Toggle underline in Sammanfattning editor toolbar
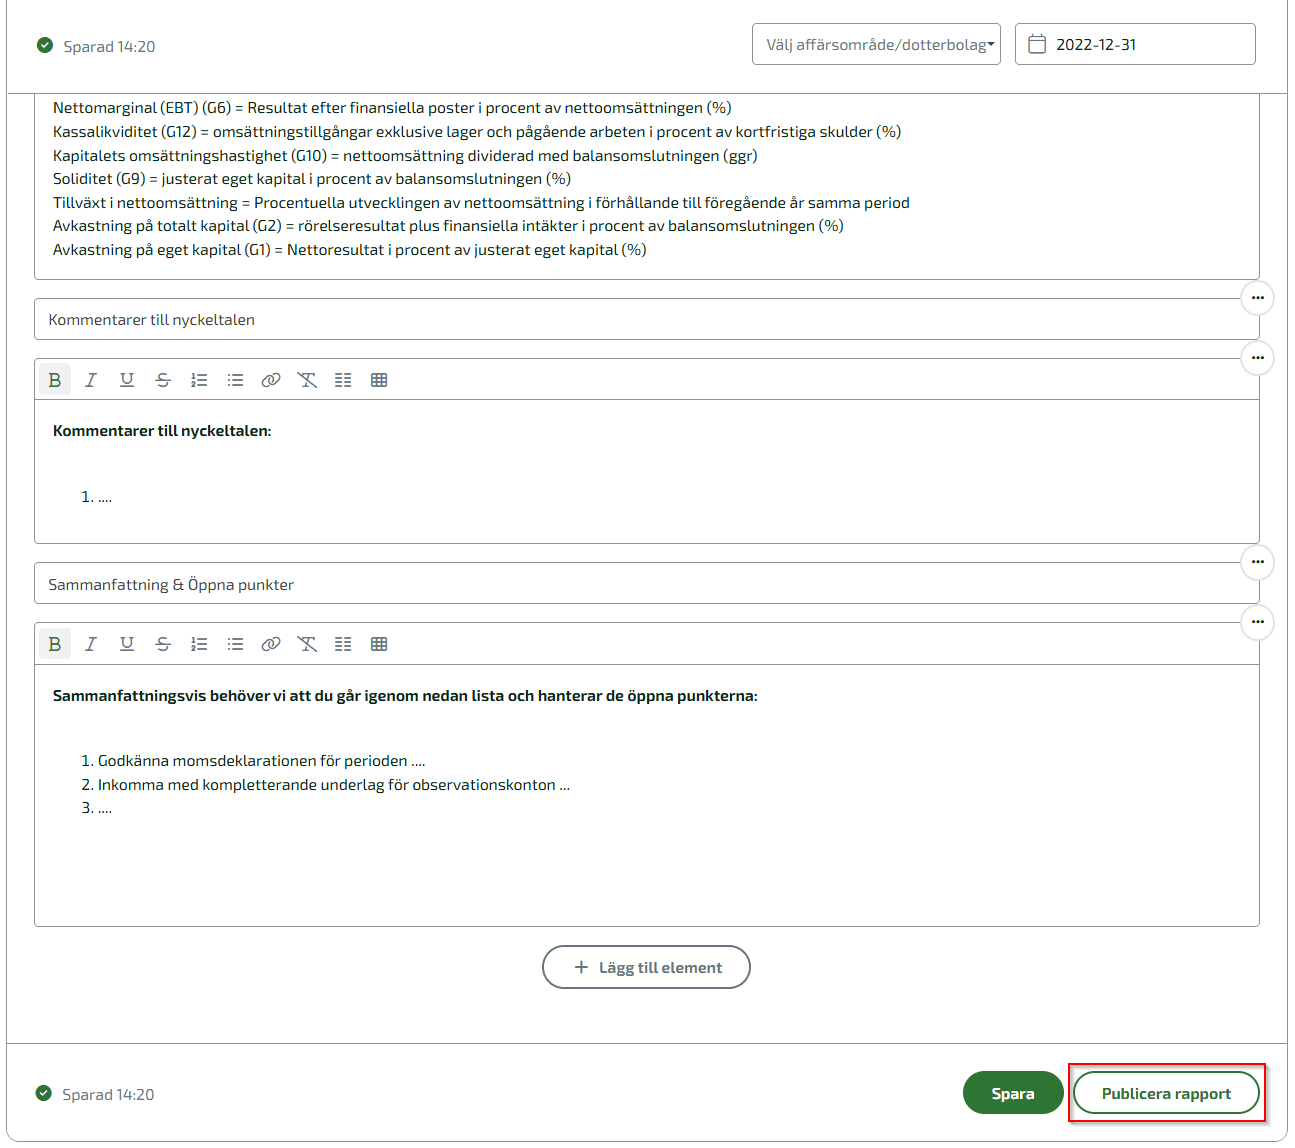 (x=127, y=644)
